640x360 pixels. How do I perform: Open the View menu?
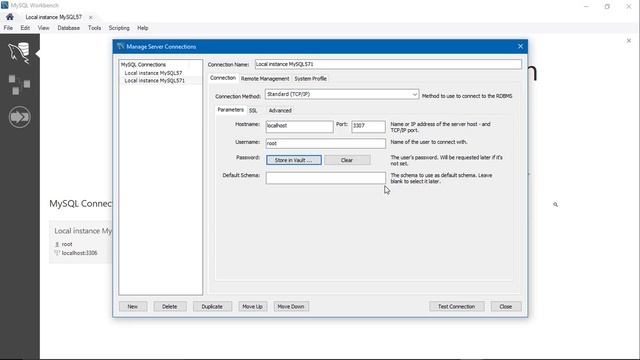(43, 28)
